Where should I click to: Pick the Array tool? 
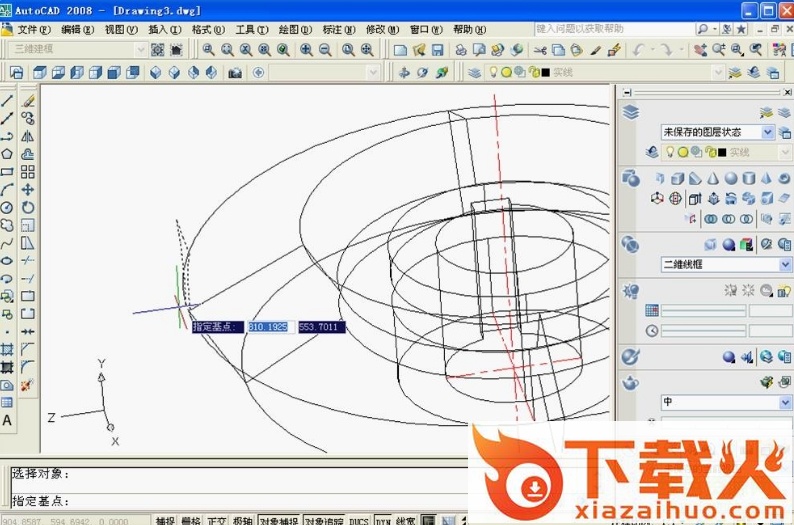click(x=28, y=172)
